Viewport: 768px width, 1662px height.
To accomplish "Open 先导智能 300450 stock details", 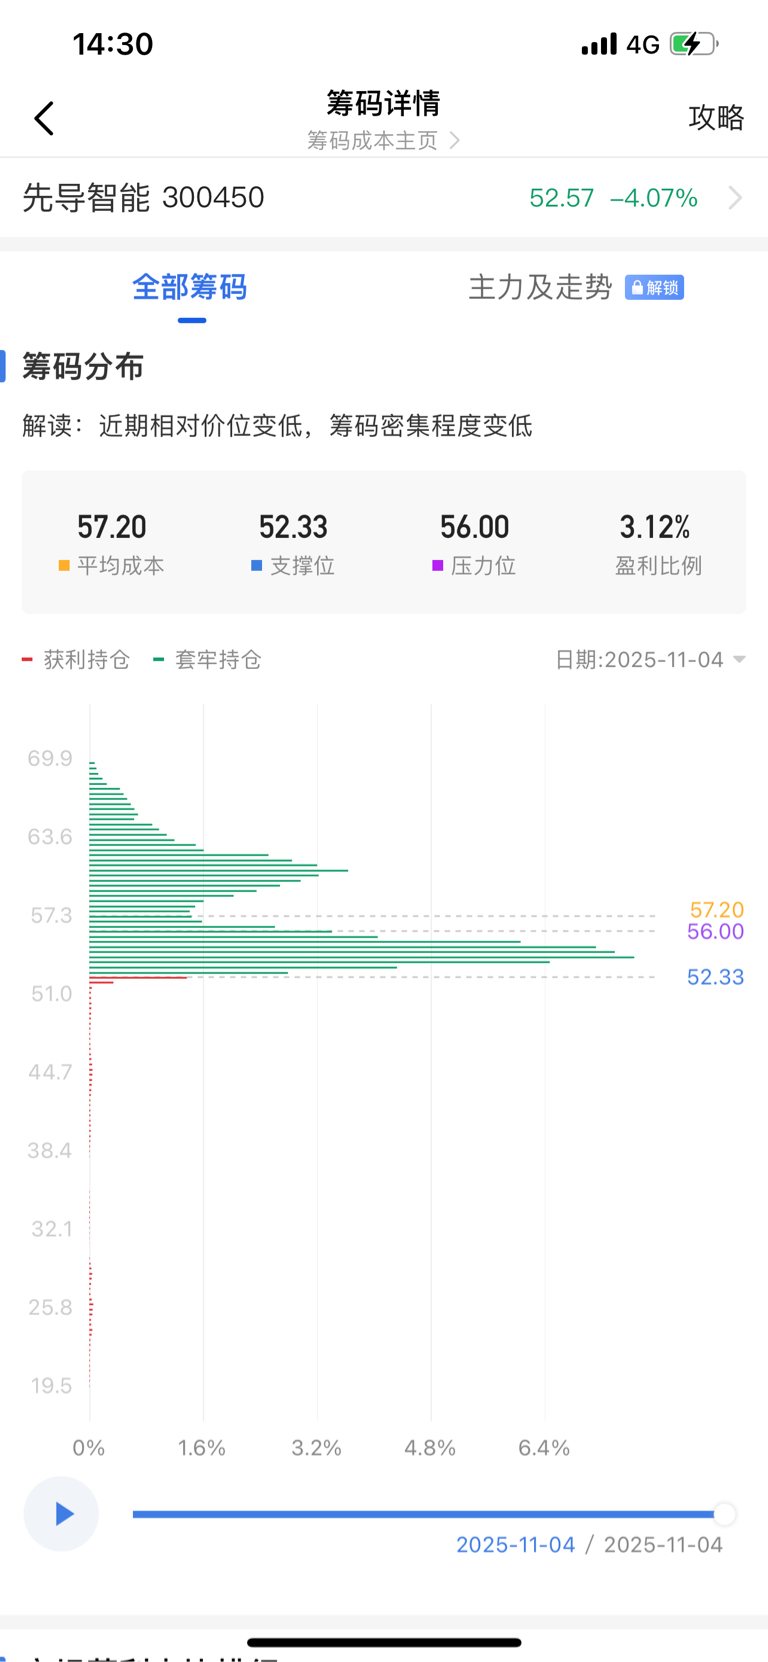I will pos(143,198).
